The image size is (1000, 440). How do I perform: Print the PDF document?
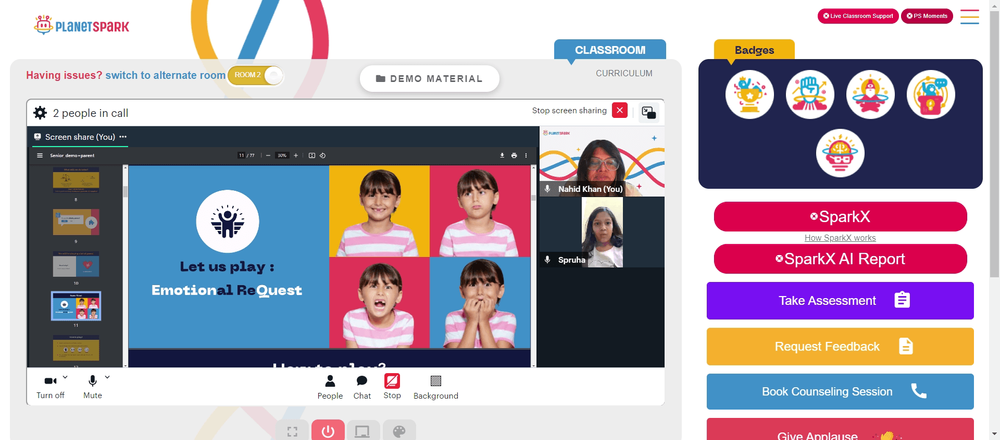(x=514, y=156)
